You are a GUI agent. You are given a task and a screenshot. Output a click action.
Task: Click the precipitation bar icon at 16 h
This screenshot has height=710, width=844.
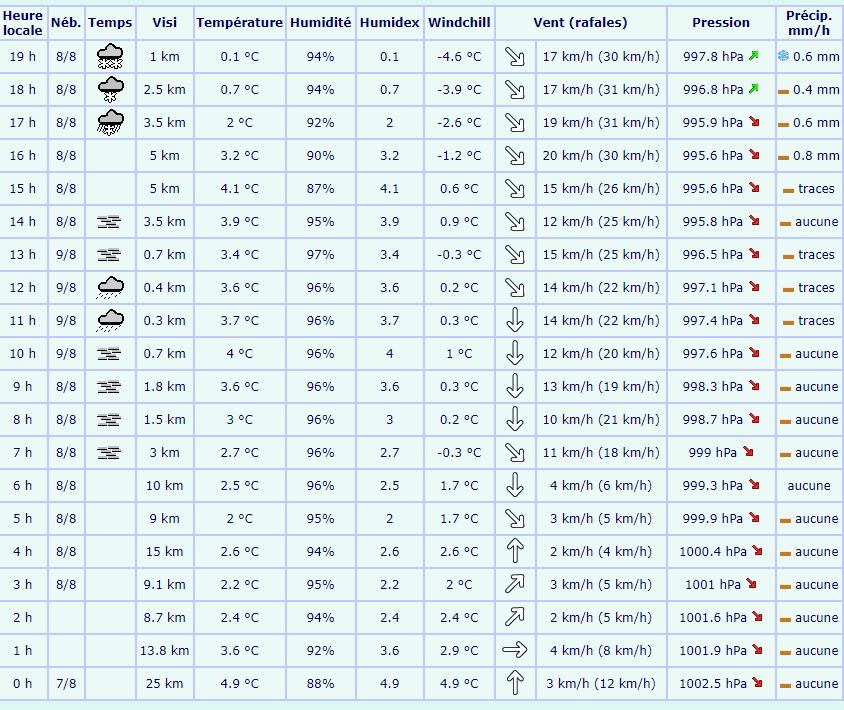pos(784,156)
